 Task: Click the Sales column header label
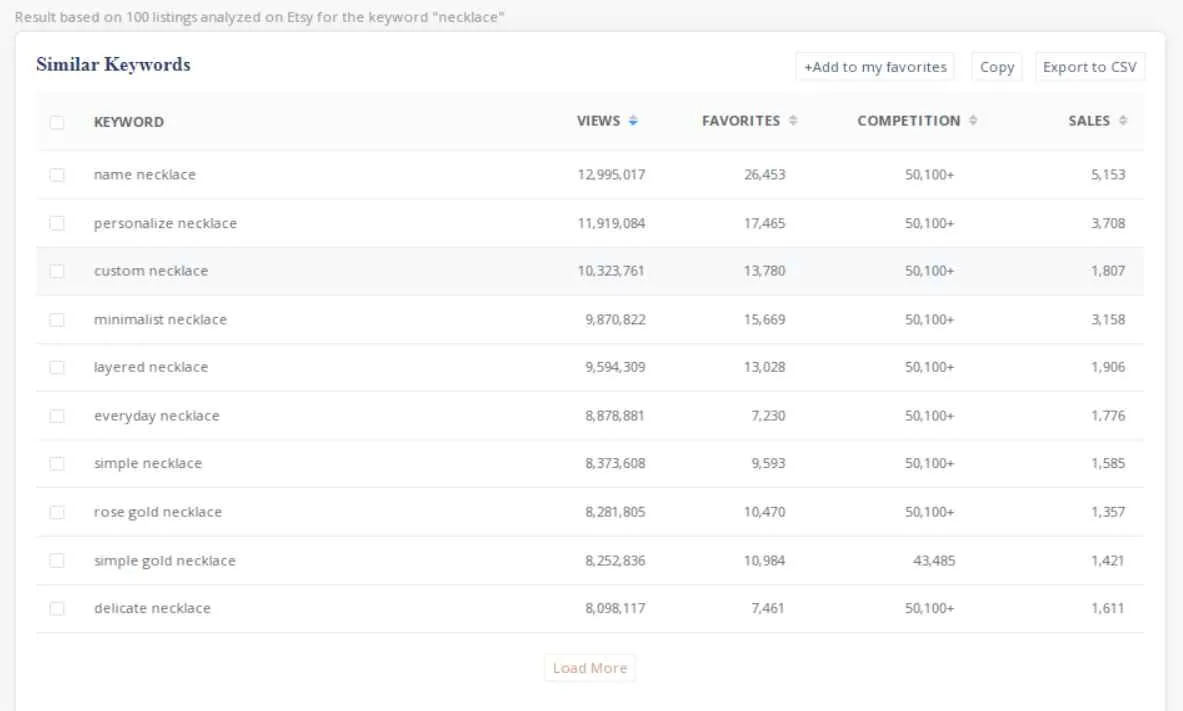1089,121
